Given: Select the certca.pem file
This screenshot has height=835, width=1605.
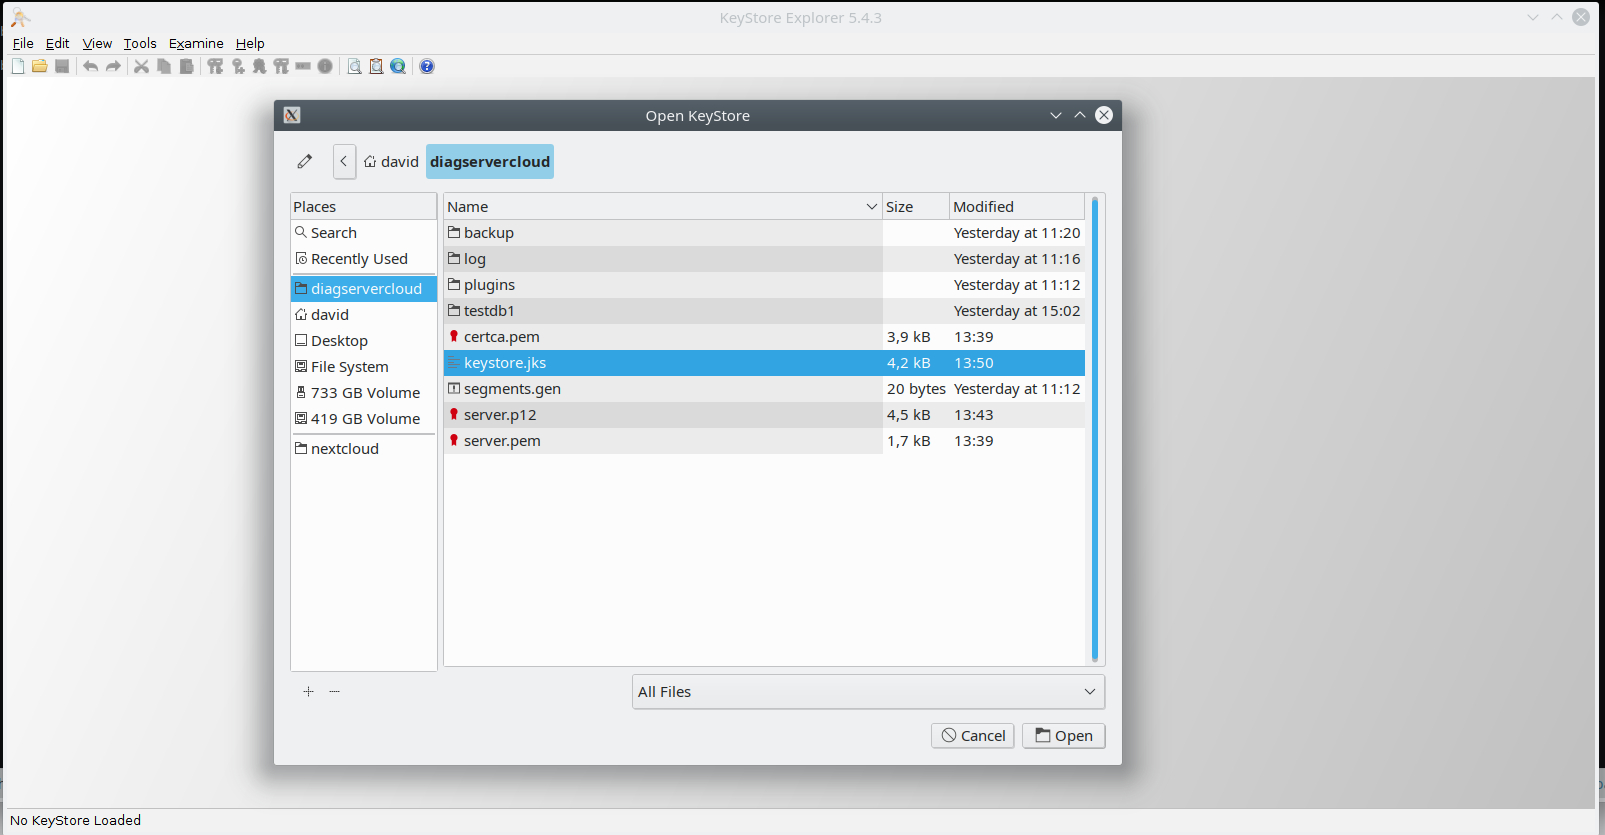Looking at the screenshot, I should [764, 337].
